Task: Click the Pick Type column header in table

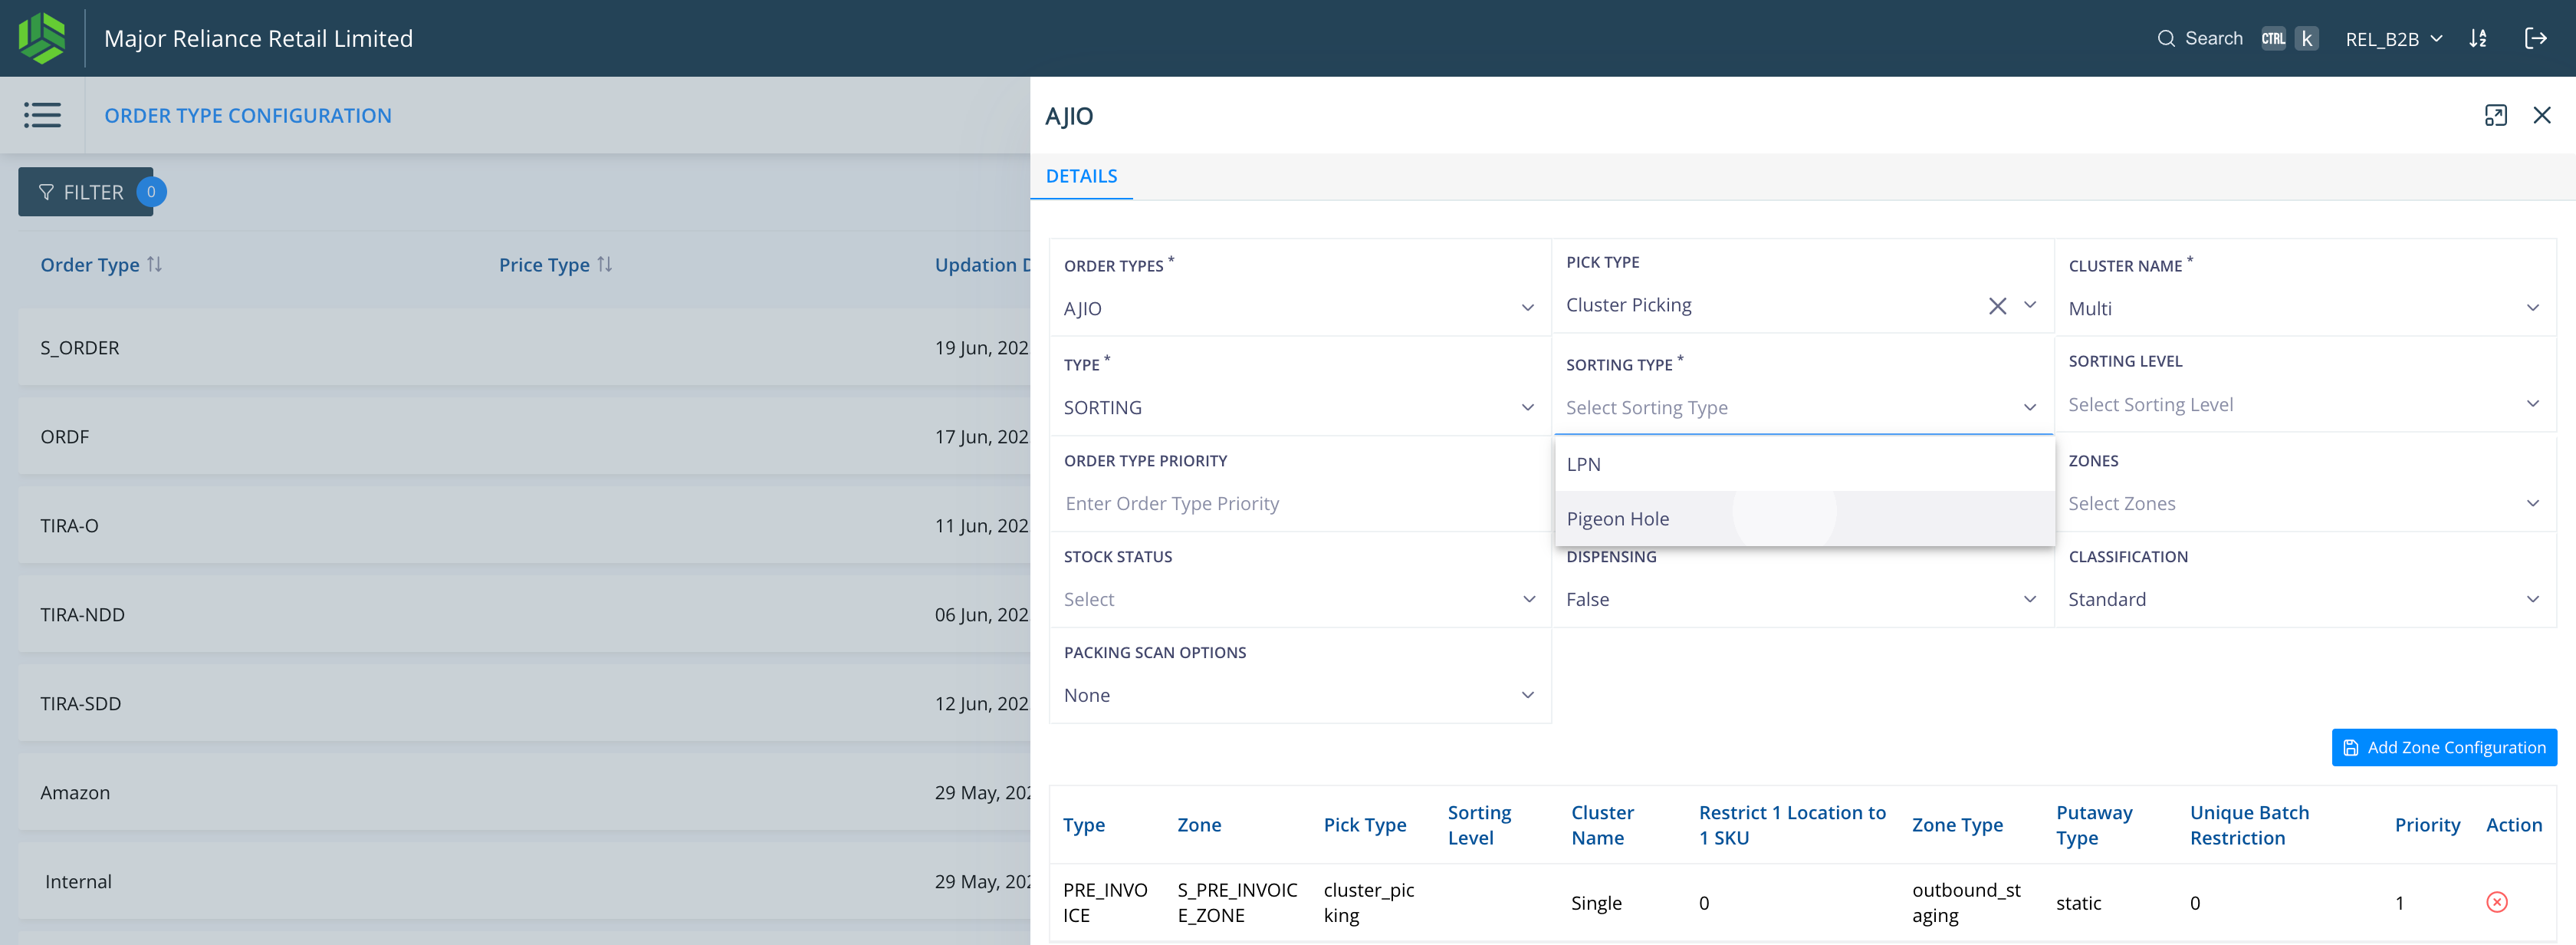Action: pos(1364,824)
